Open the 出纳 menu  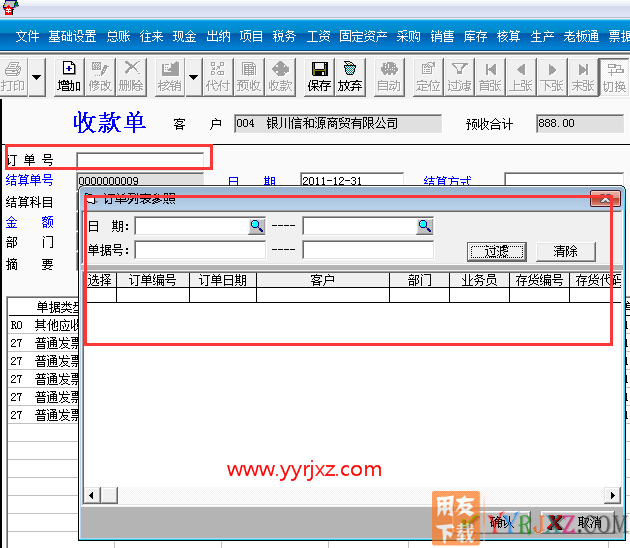[218, 36]
